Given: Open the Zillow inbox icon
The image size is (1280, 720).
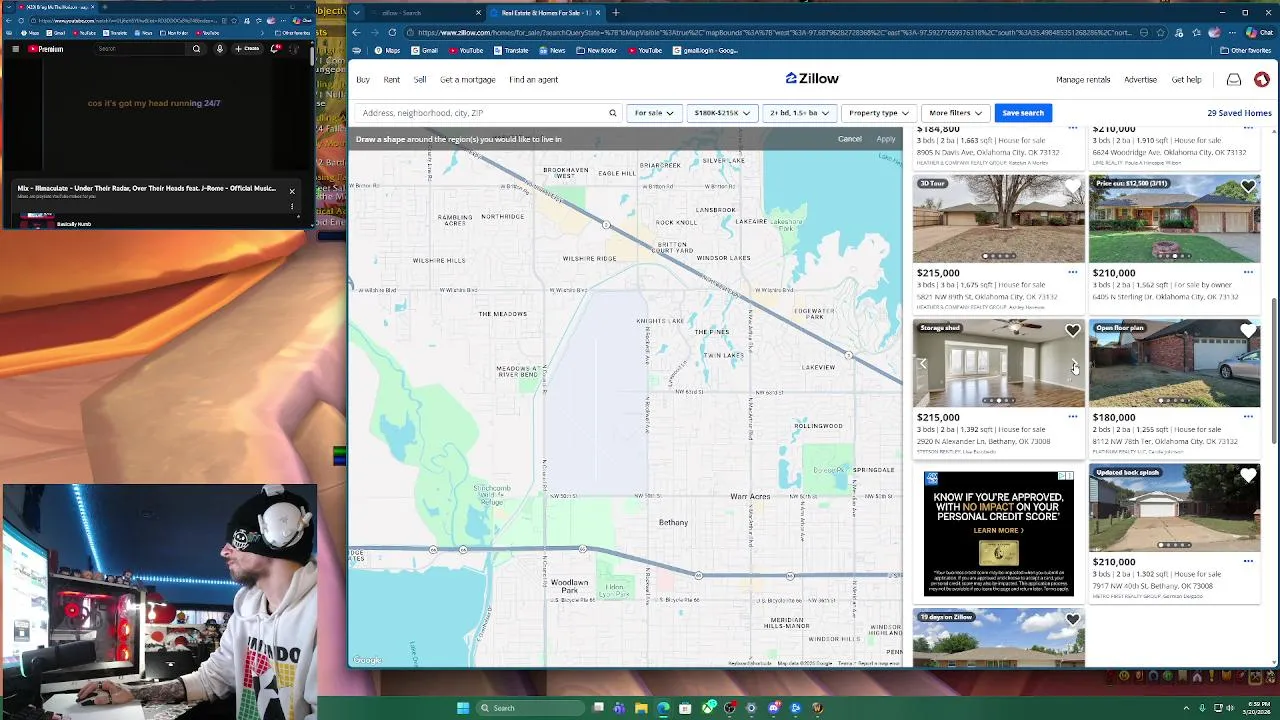Looking at the screenshot, I should (x=1234, y=79).
